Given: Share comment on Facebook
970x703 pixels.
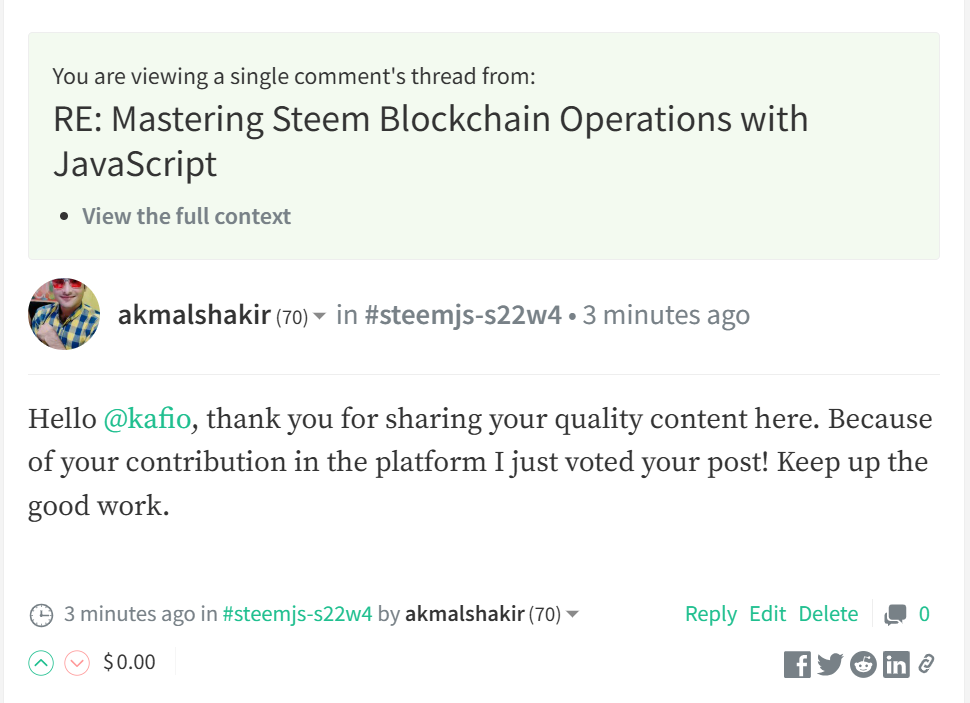Looking at the screenshot, I should 797,665.
